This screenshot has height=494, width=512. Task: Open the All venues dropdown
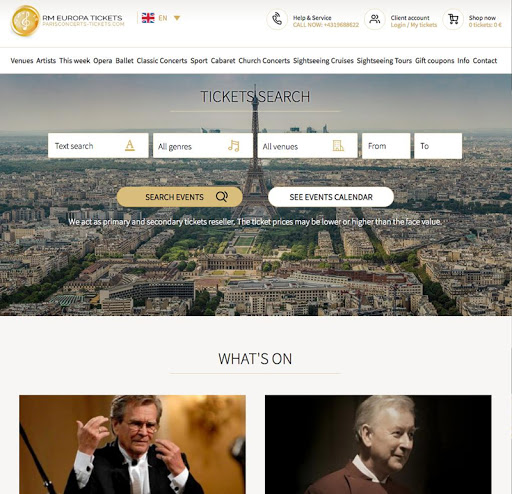(307, 146)
